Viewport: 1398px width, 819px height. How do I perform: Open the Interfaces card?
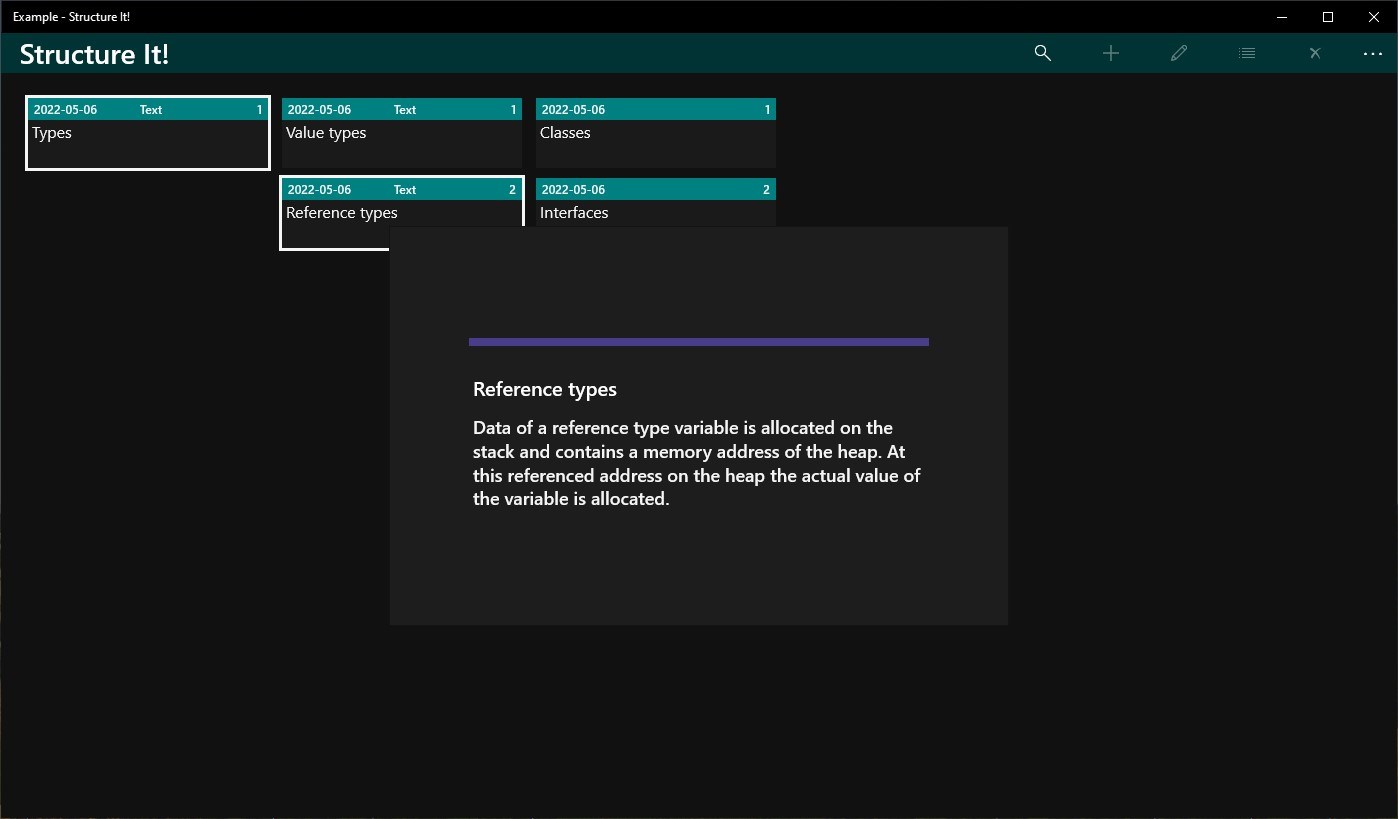[x=656, y=202]
